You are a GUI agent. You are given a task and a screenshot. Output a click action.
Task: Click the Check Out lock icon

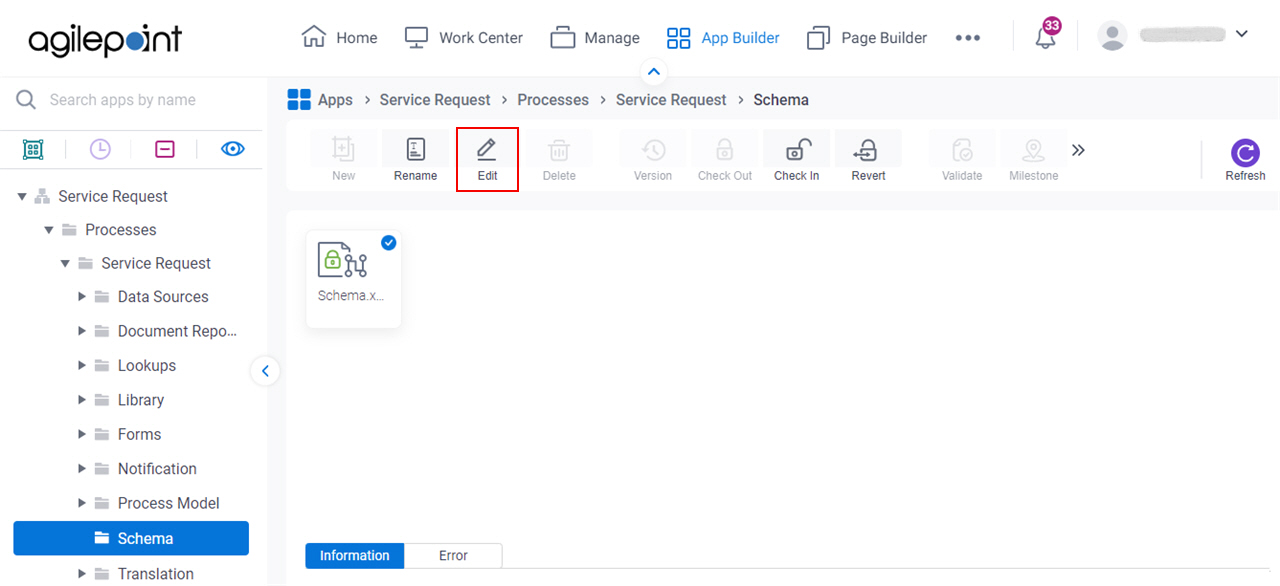(x=725, y=150)
